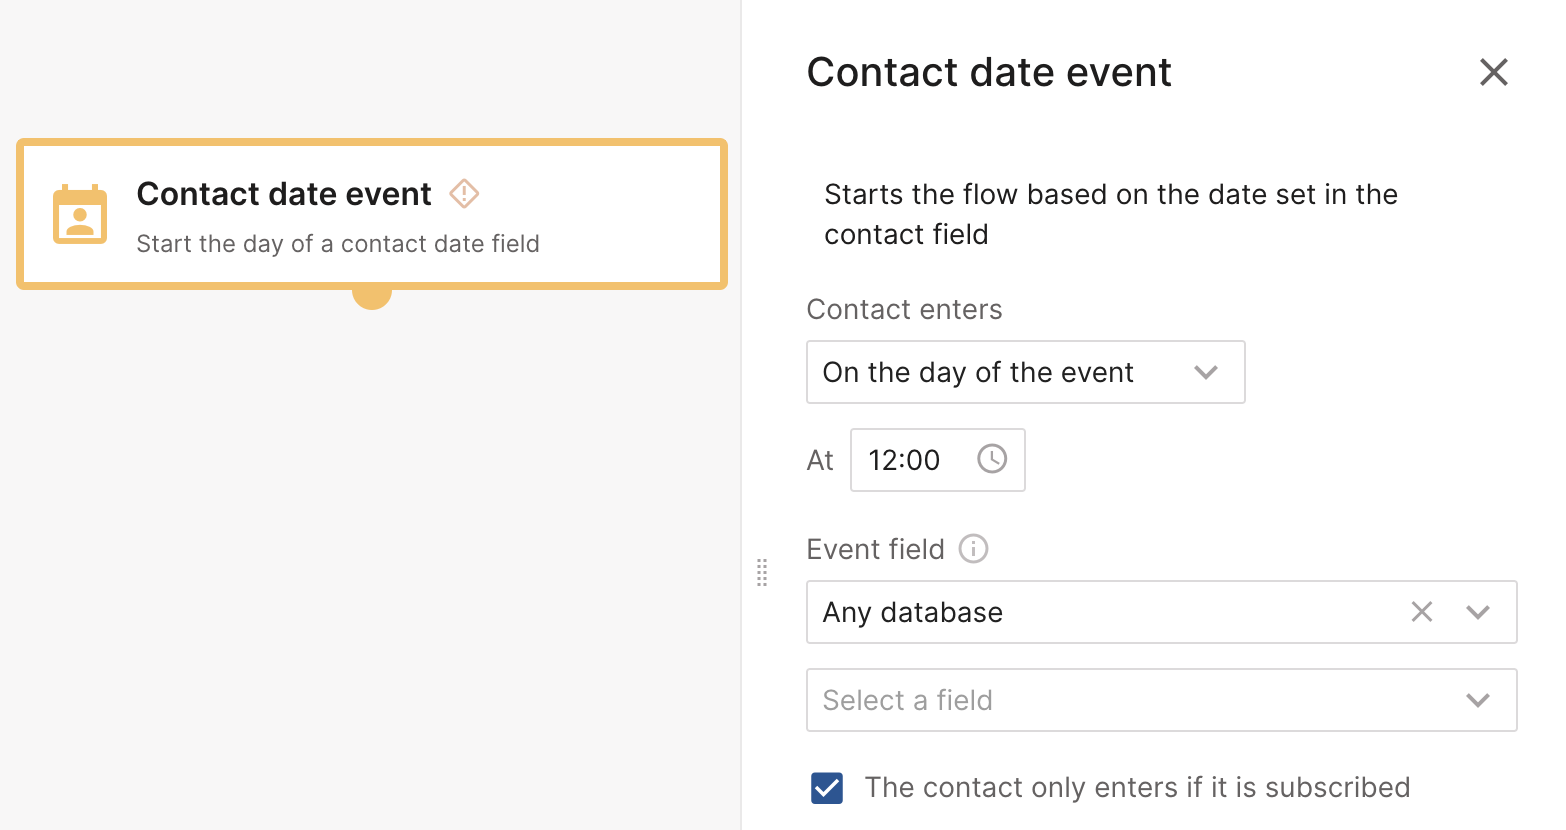Open the 'Select a field' dropdown
This screenshot has width=1566, height=830.
tap(1140, 700)
